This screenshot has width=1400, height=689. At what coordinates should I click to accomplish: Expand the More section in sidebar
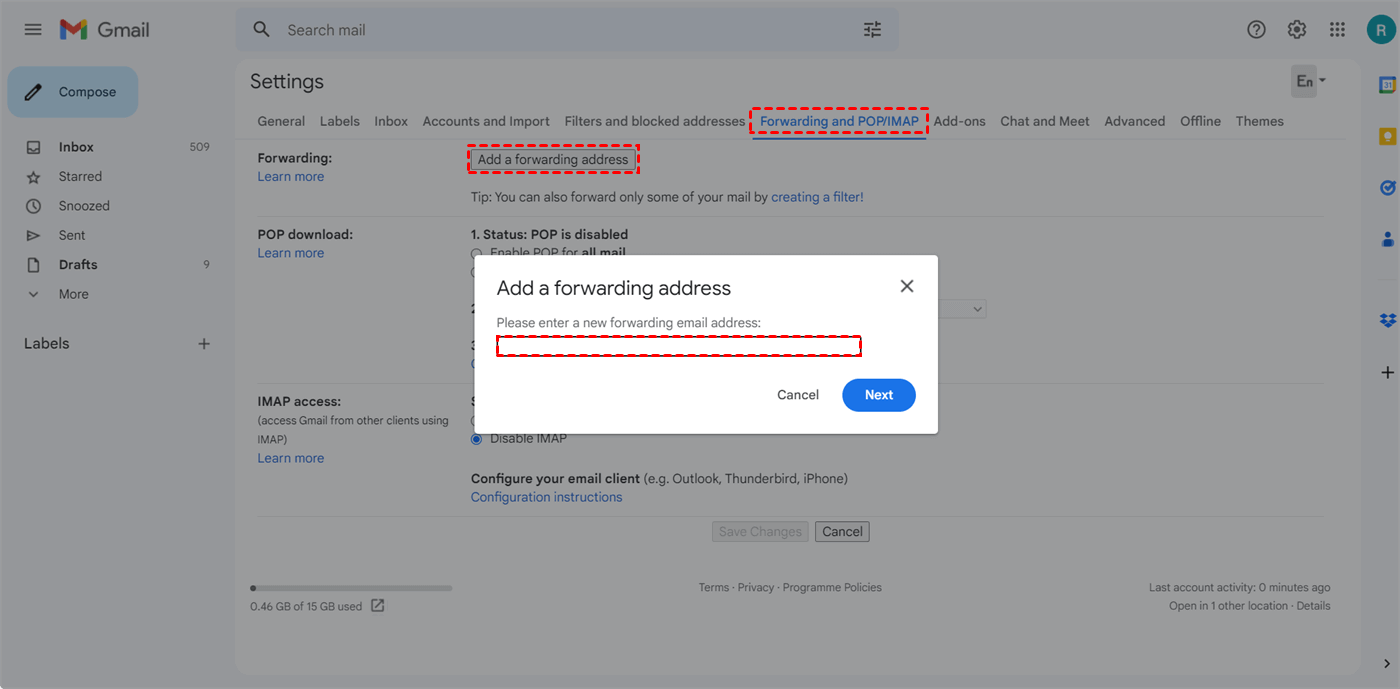pos(73,294)
